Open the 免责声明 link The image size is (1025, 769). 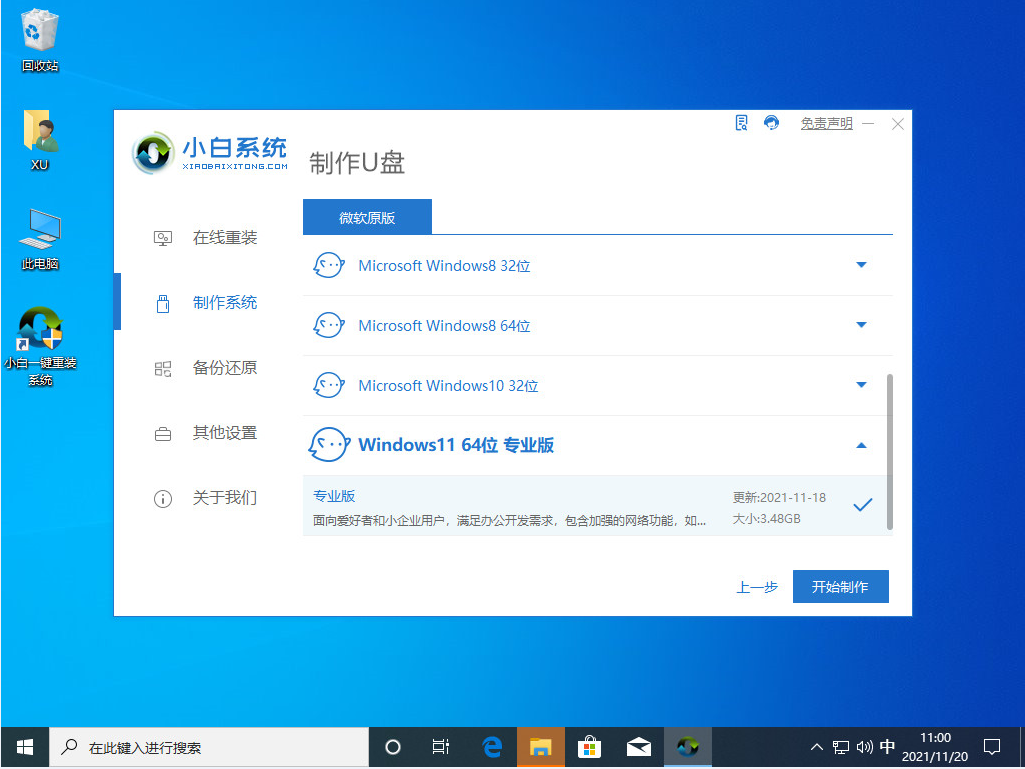click(x=826, y=123)
